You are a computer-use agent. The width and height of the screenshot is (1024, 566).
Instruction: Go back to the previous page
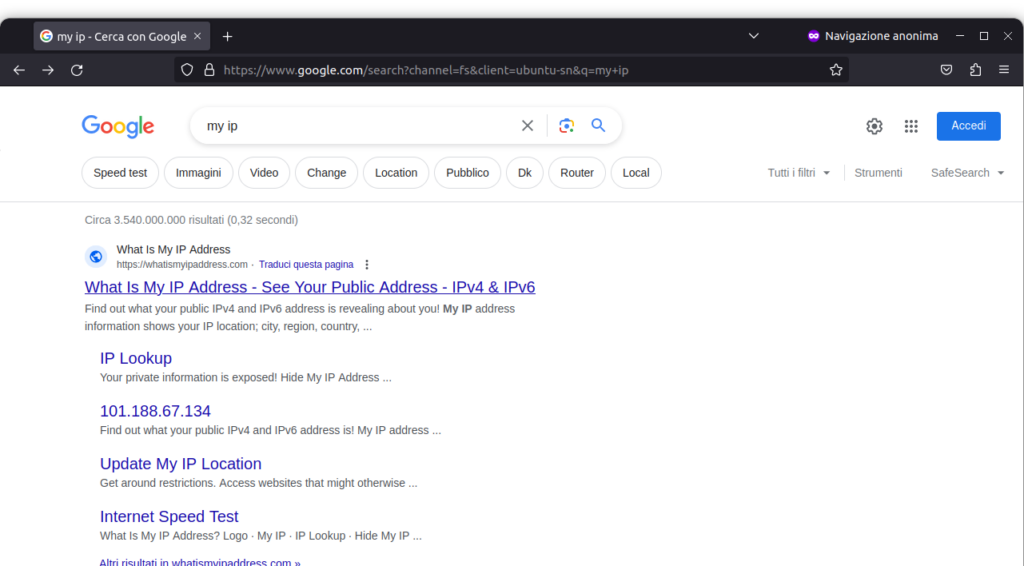(x=19, y=70)
